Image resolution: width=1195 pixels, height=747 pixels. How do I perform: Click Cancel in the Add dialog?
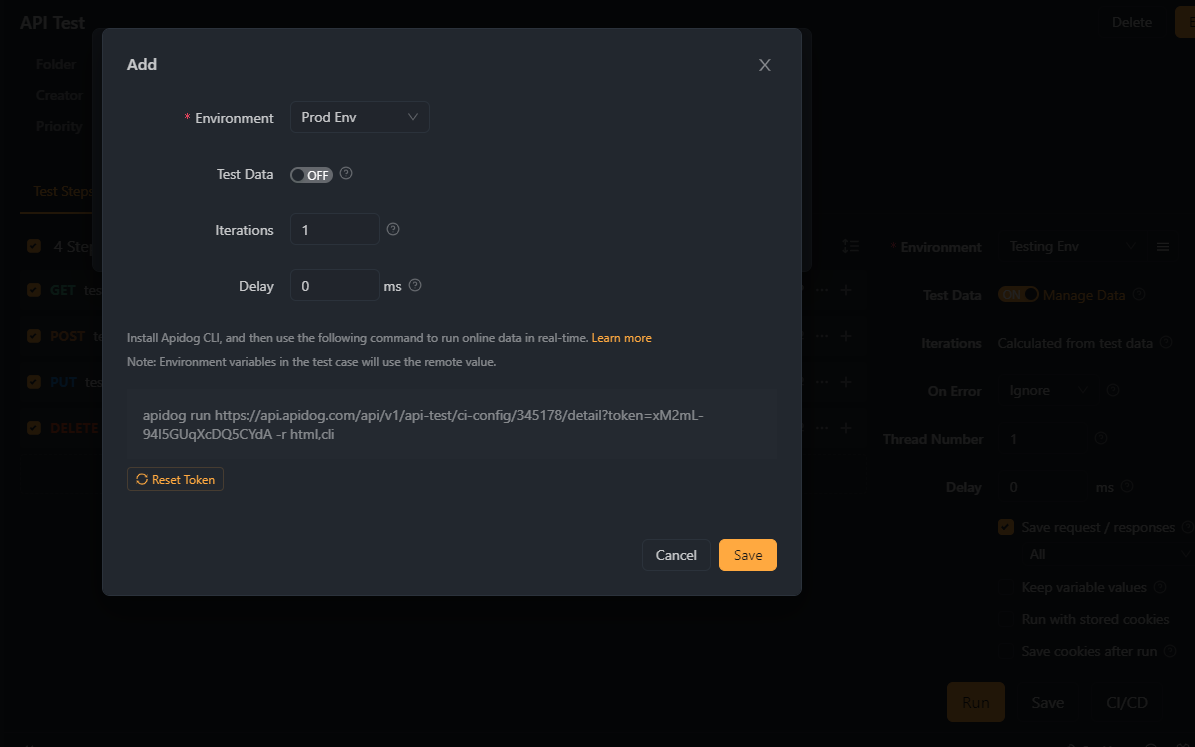676,555
